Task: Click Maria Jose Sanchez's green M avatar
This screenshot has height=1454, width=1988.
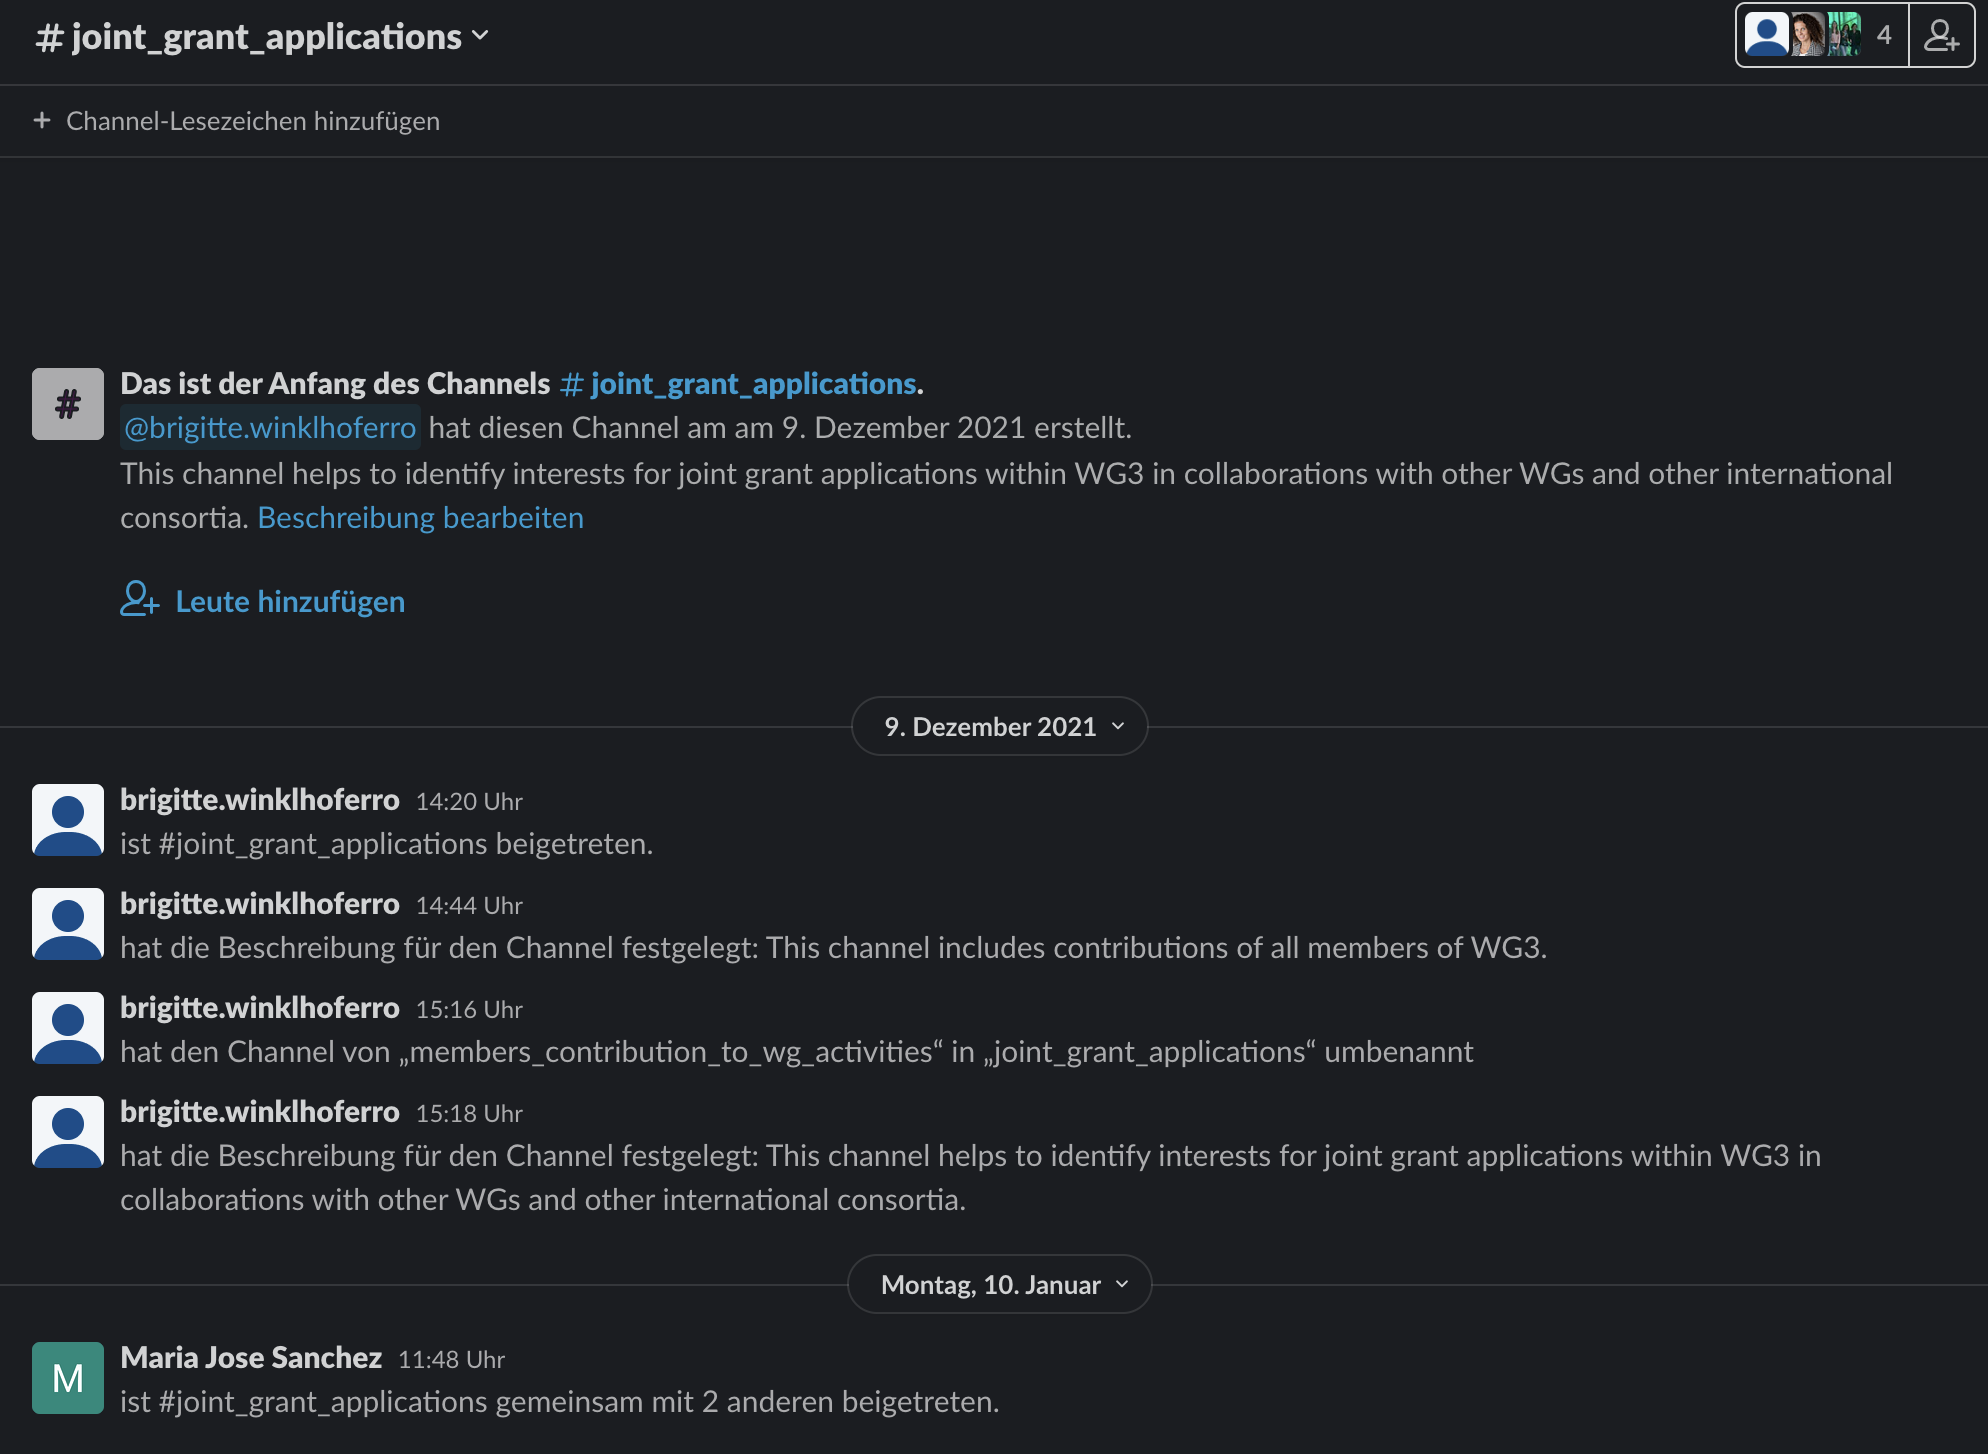Action: point(68,1378)
